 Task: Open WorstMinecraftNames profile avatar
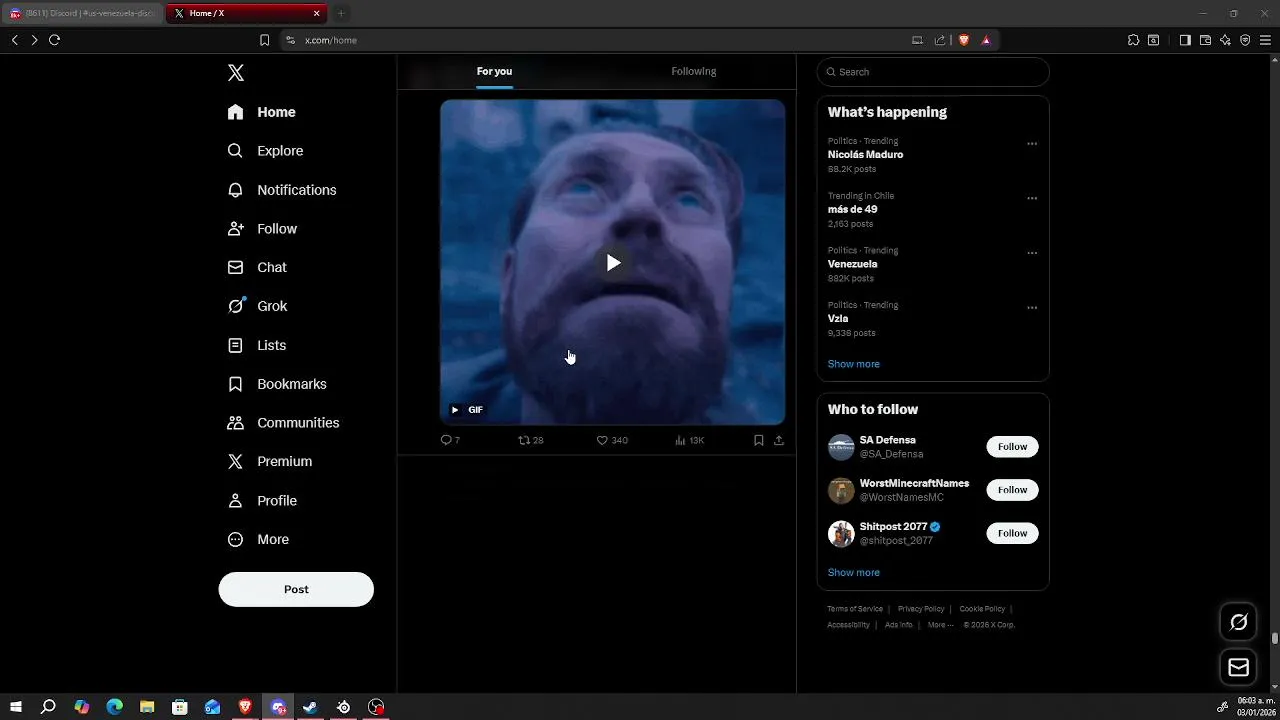click(x=841, y=490)
